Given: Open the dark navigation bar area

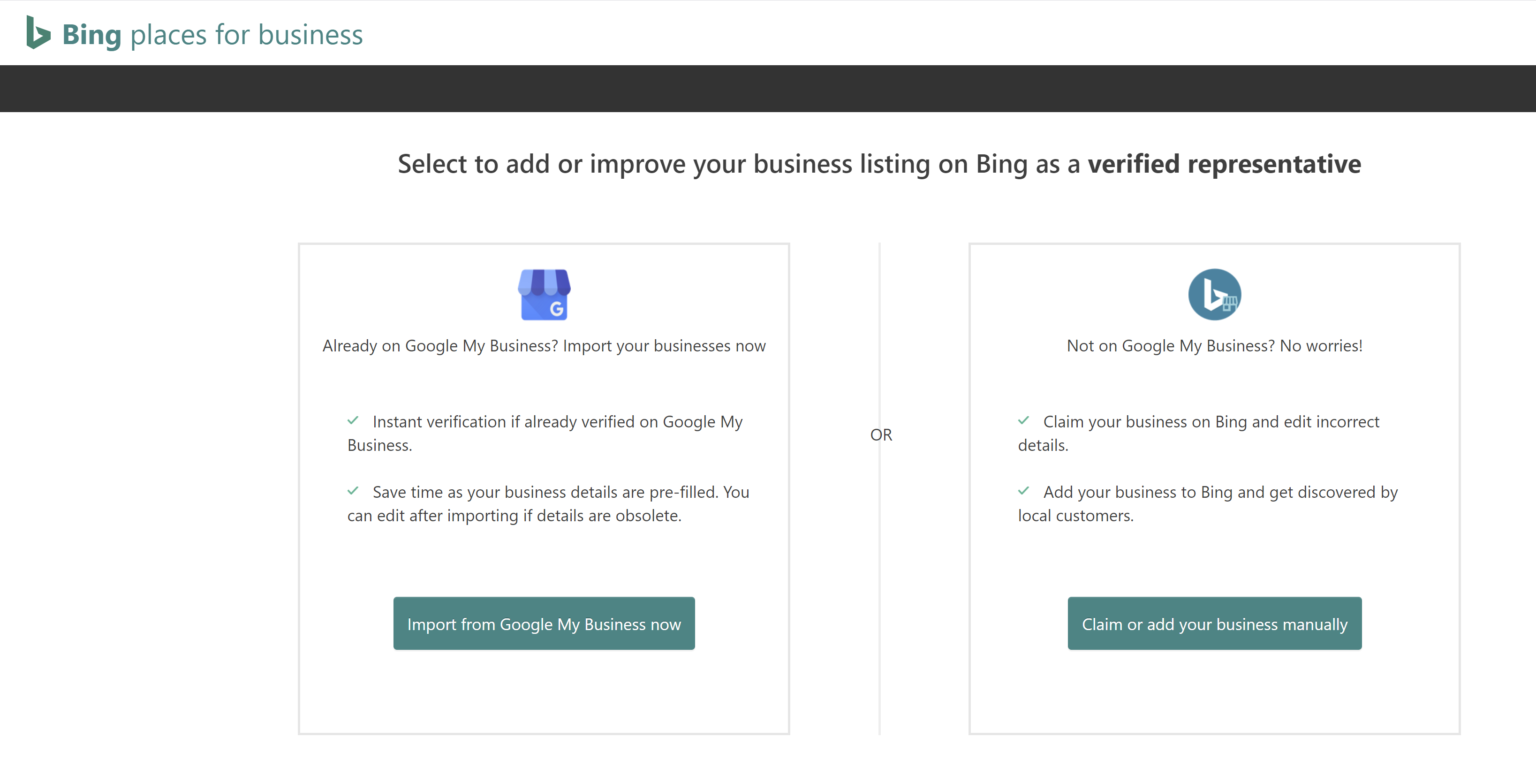Looking at the screenshot, I should tap(768, 88).
